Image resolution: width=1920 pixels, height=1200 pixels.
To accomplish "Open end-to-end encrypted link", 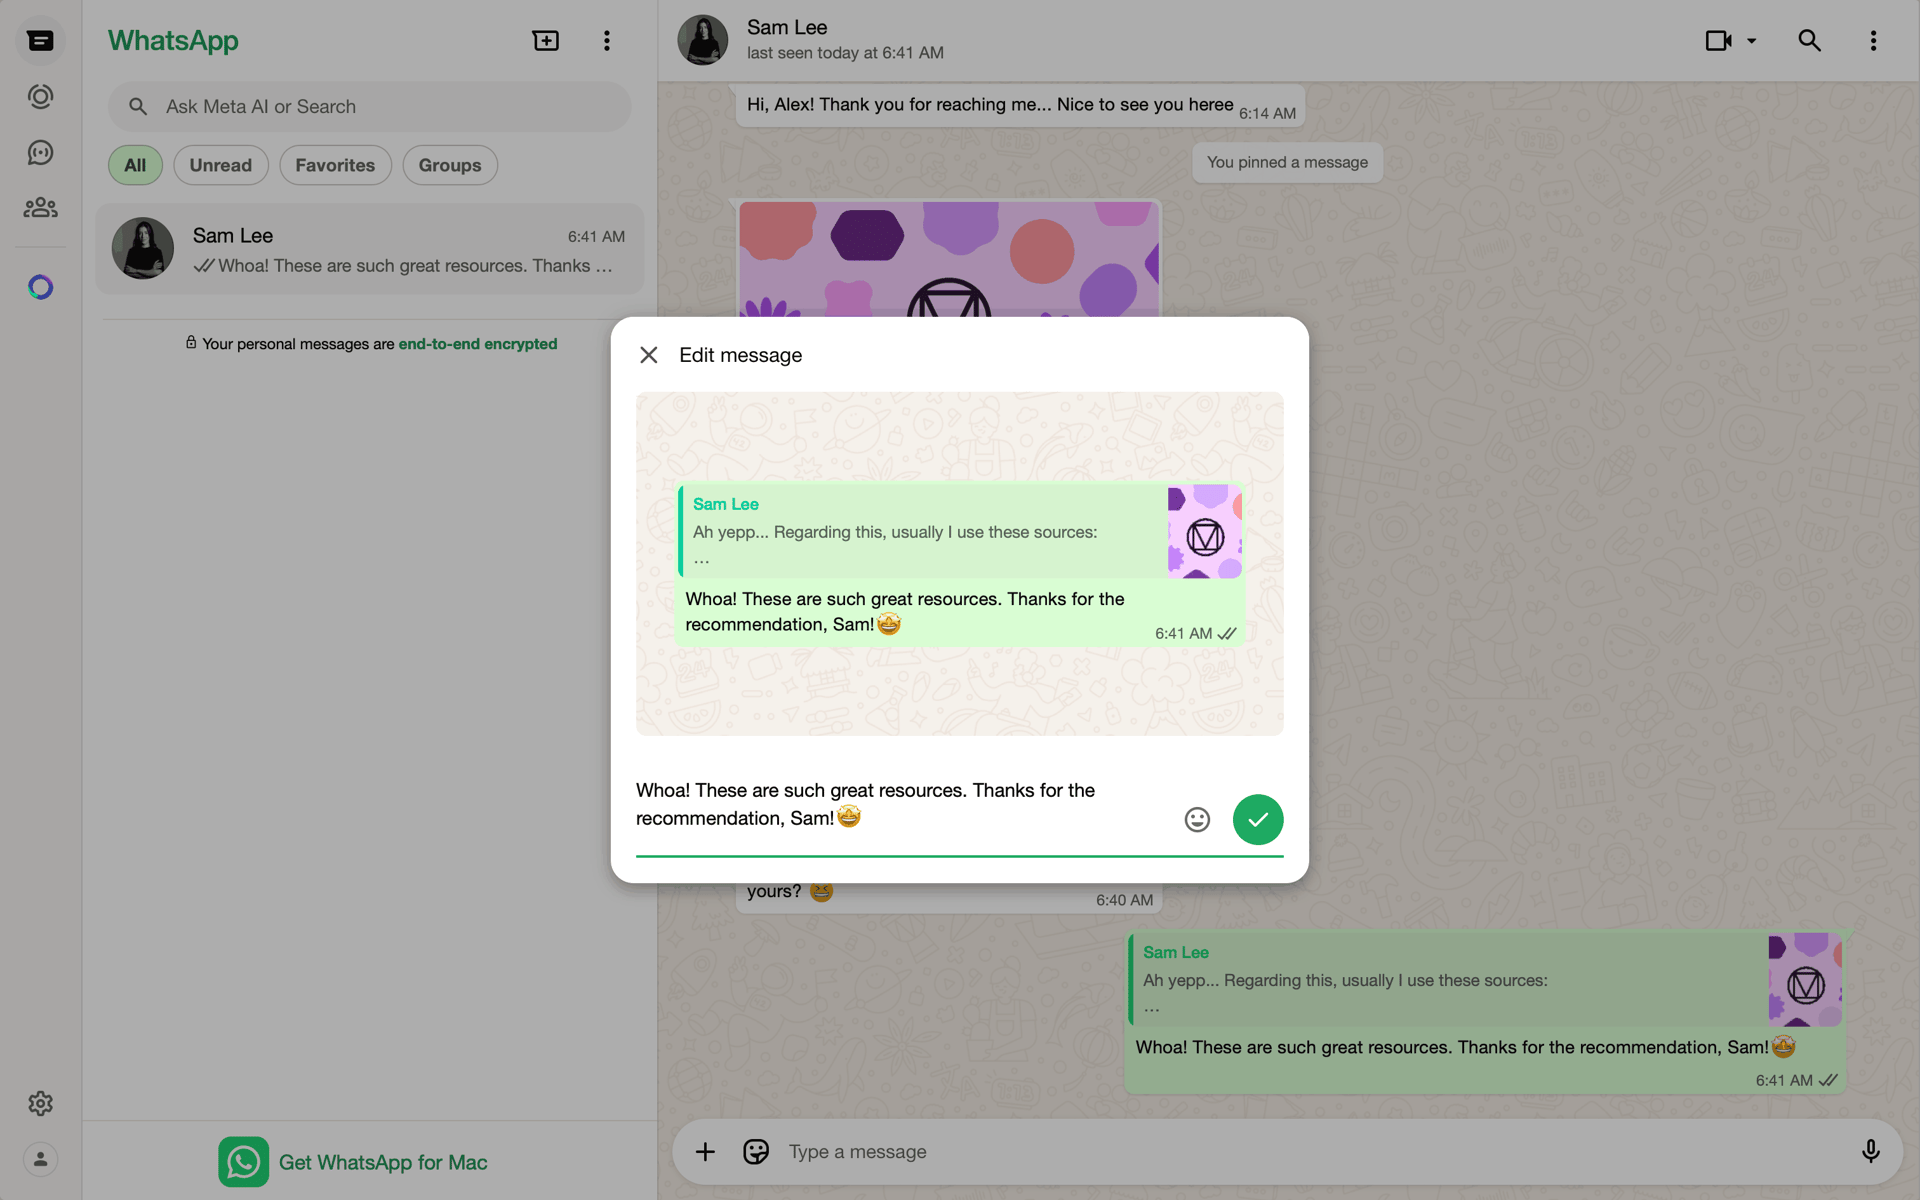I will (478, 344).
